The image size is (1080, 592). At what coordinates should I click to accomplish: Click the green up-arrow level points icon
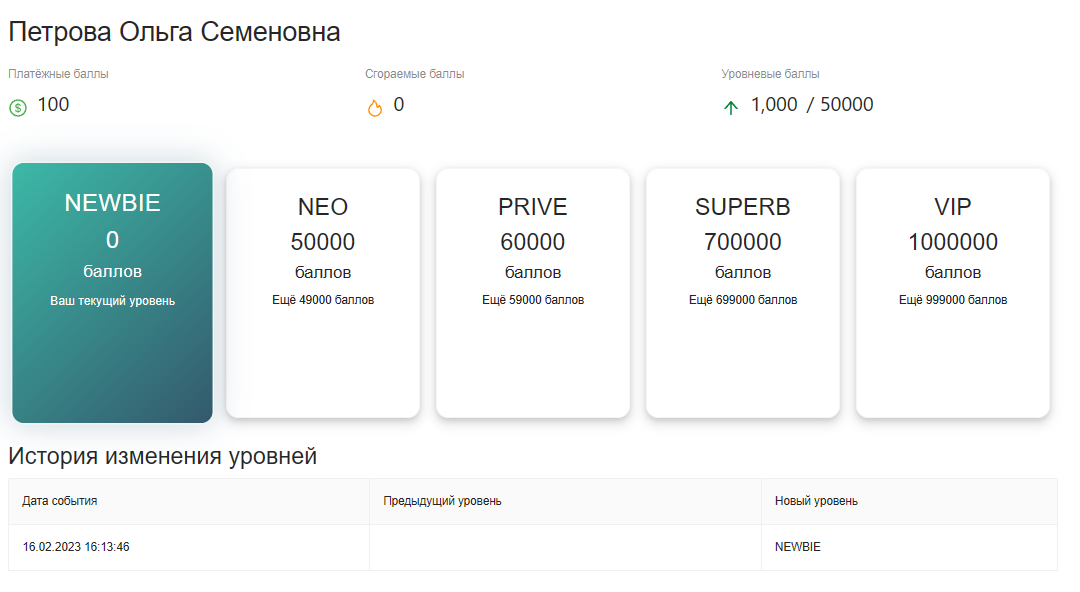point(731,108)
